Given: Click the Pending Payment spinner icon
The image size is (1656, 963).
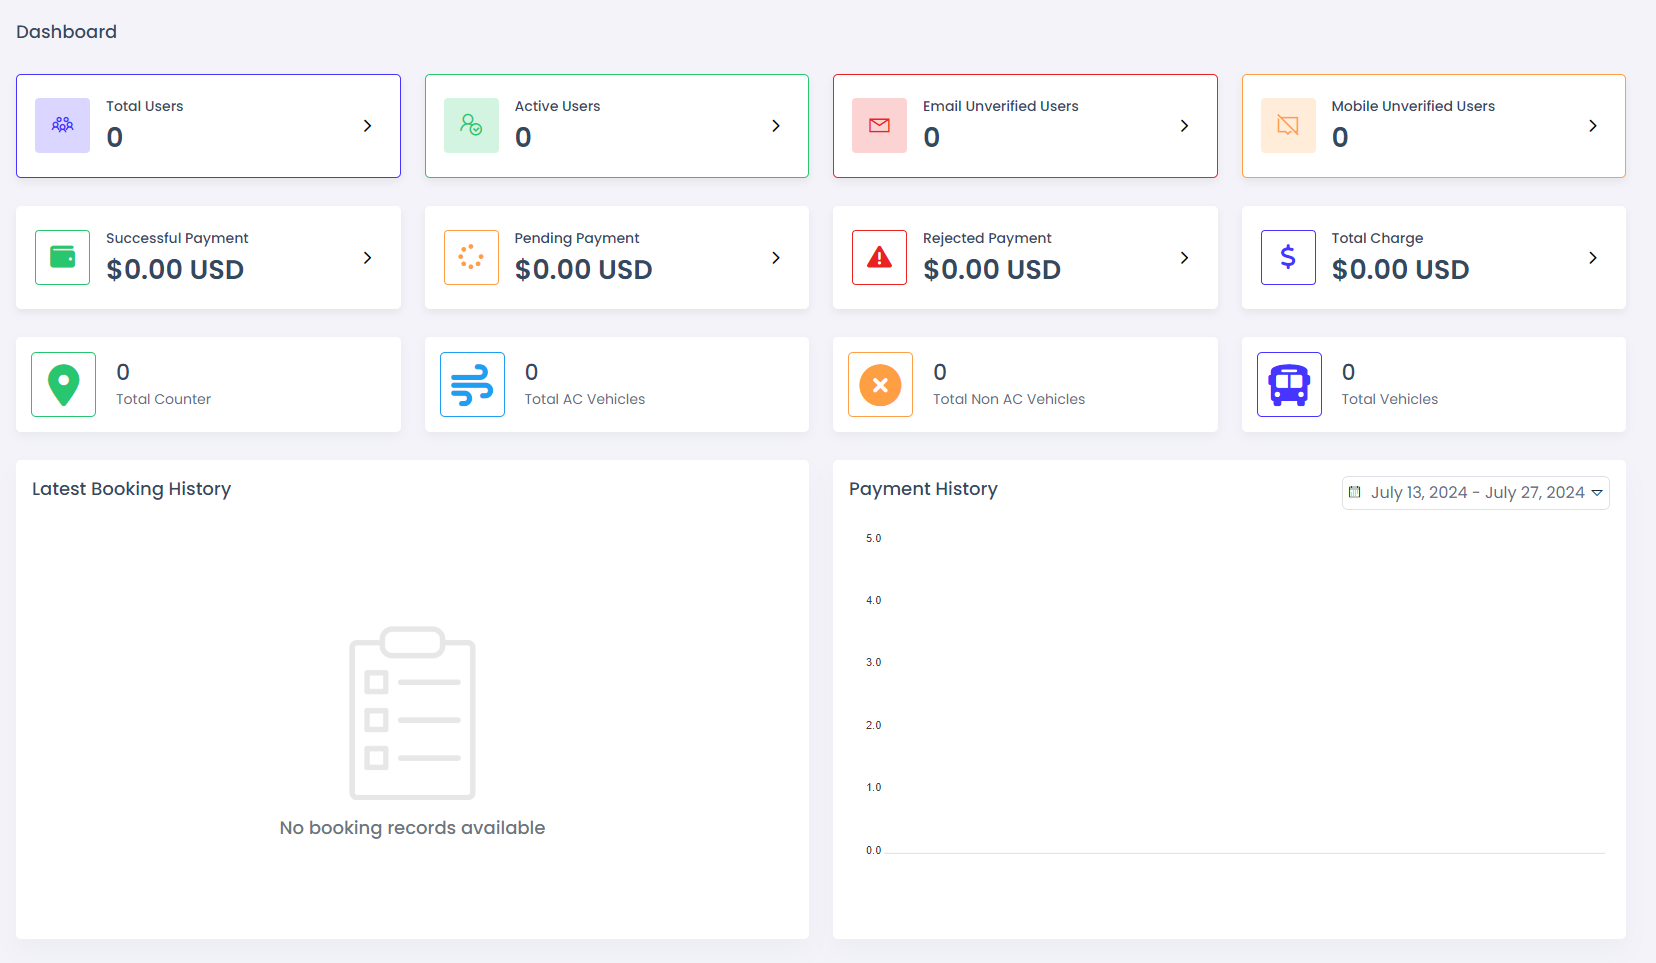Looking at the screenshot, I should 471,257.
